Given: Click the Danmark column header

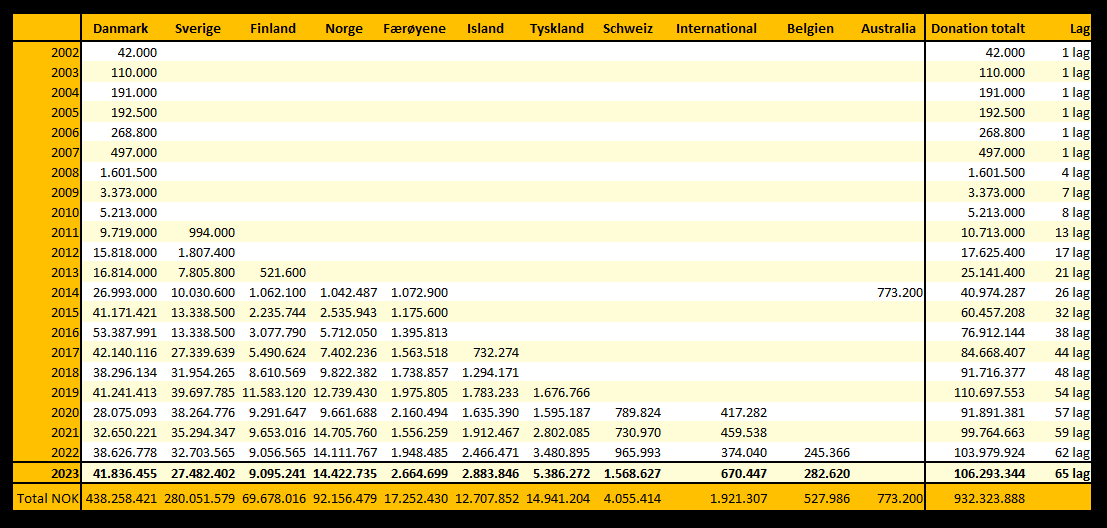Looking at the screenshot, I should [x=120, y=28].
